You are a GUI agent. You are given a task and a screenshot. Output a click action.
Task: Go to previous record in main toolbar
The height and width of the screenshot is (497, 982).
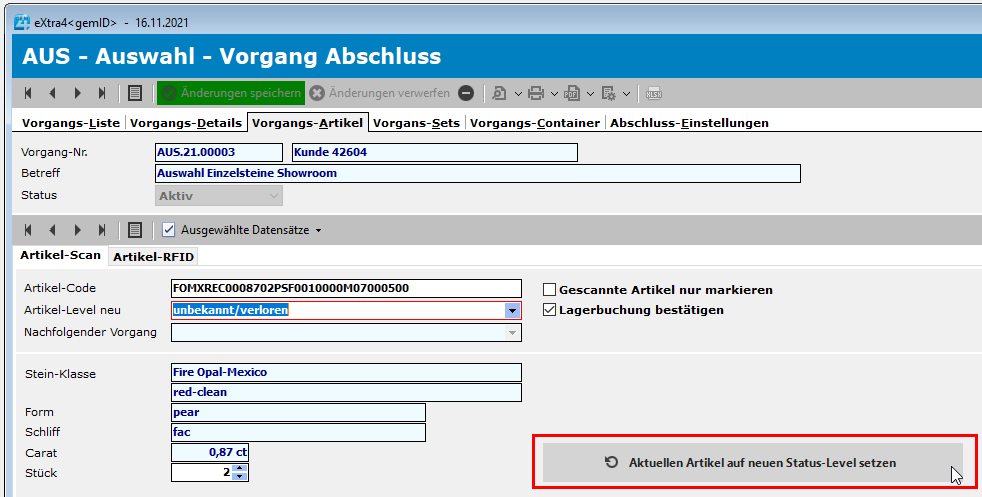[x=53, y=93]
